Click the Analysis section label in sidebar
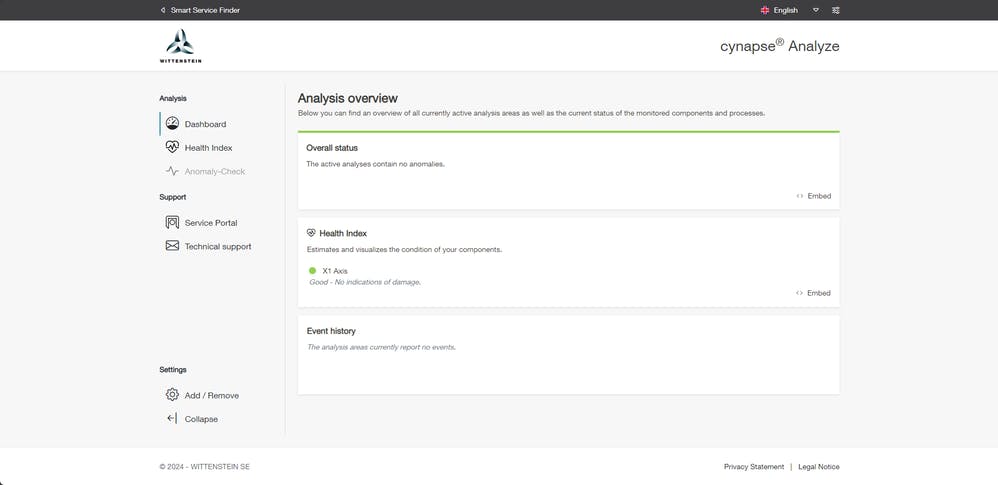 tap(173, 98)
